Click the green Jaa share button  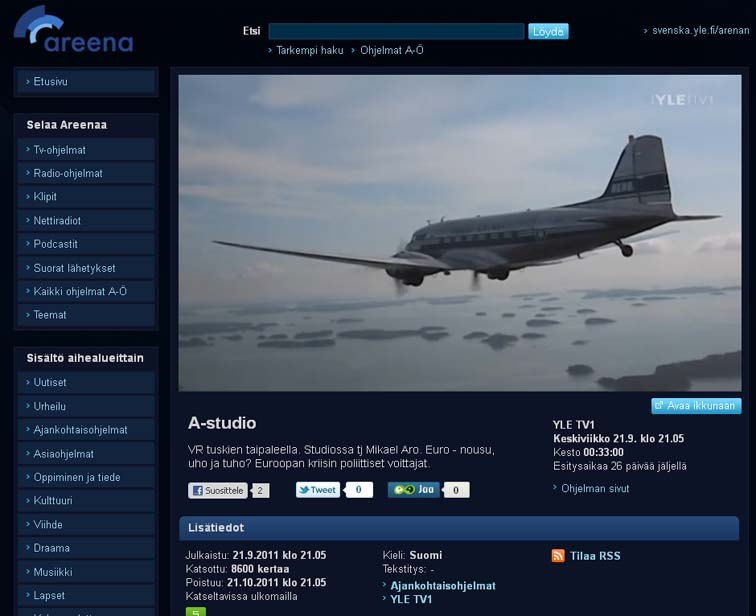coord(414,490)
